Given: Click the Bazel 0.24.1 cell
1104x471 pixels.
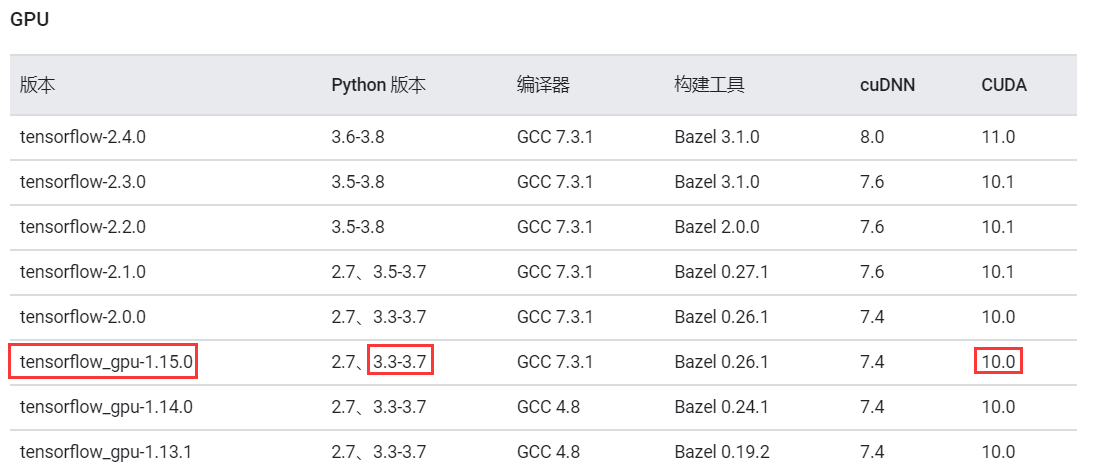Looking at the screenshot, I should click(x=721, y=407).
